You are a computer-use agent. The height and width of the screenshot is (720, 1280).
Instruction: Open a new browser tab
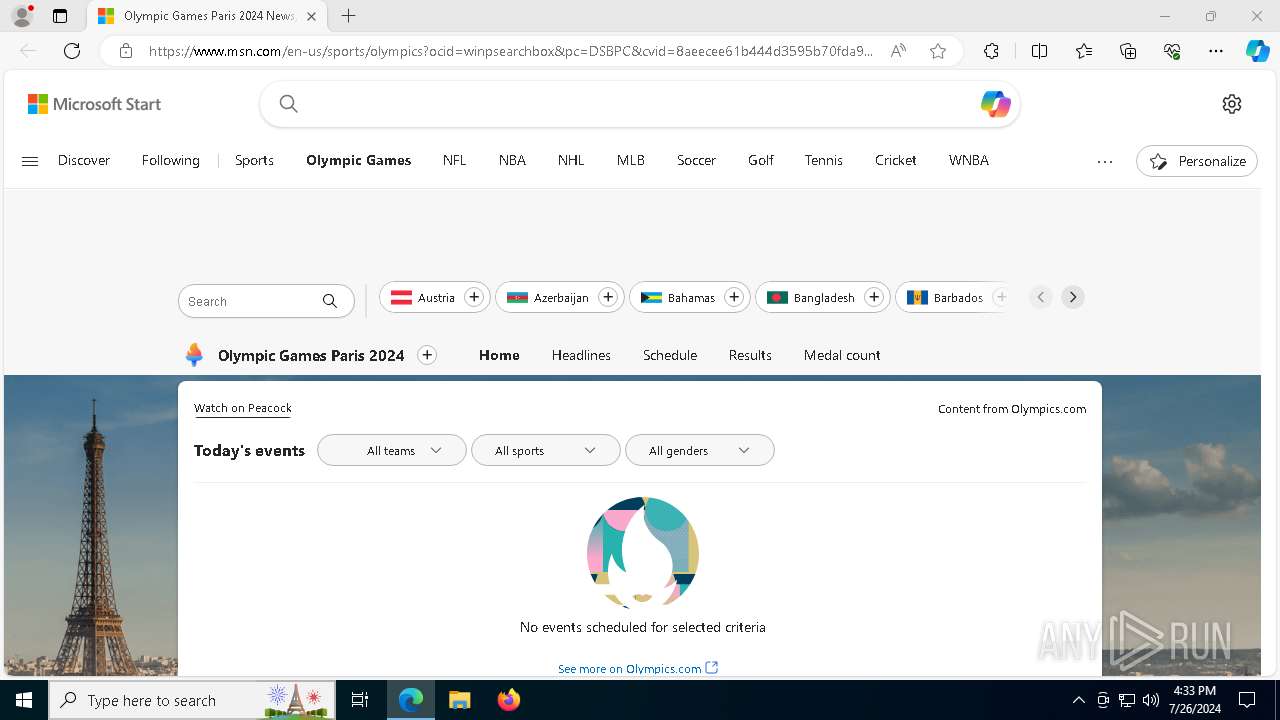pos(348,16)
